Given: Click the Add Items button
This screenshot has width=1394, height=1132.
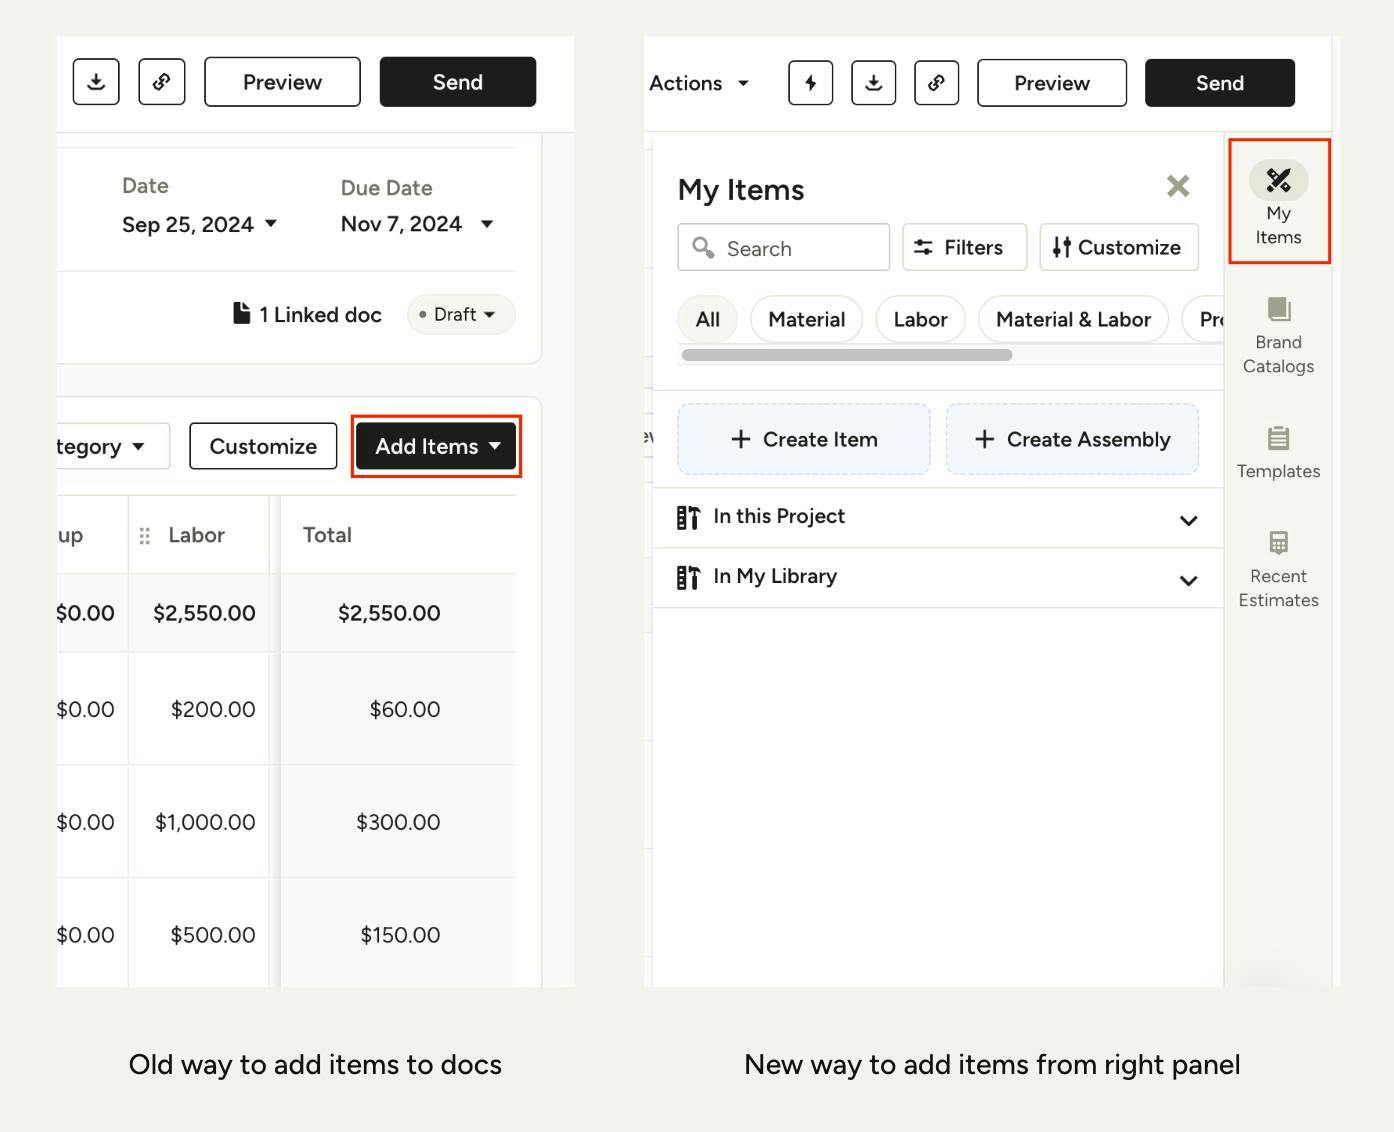Looking at the screenshot, I should pyautogui.click(x=436, y=447).
